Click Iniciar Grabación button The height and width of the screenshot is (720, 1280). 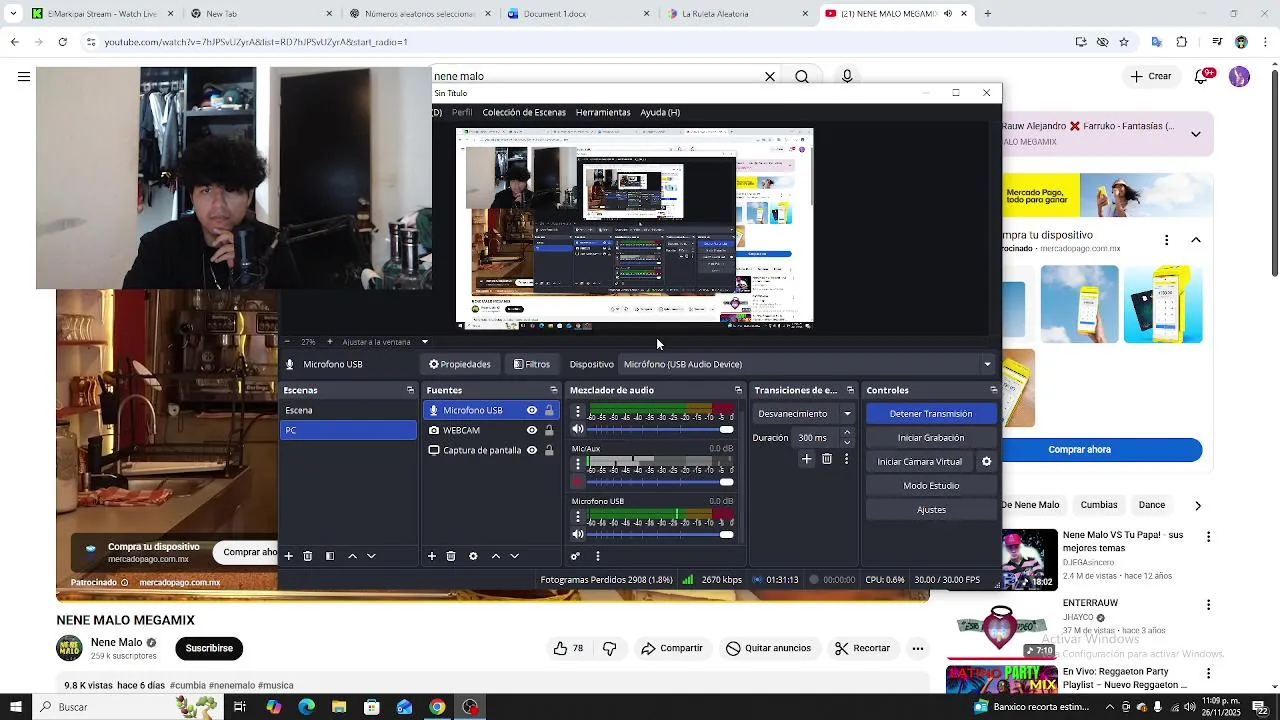point(931,438)
